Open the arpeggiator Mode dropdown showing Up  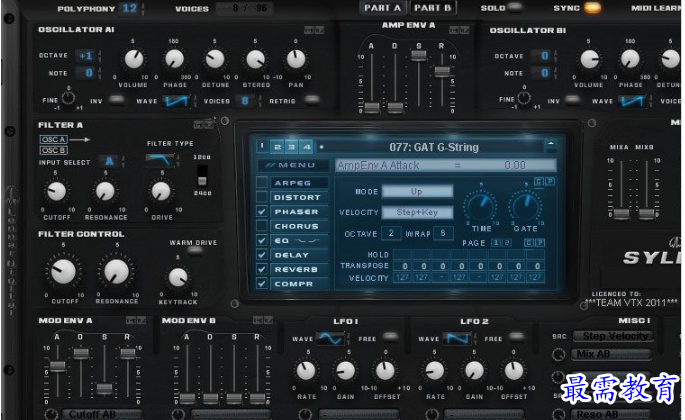click(x=417, y=190)
